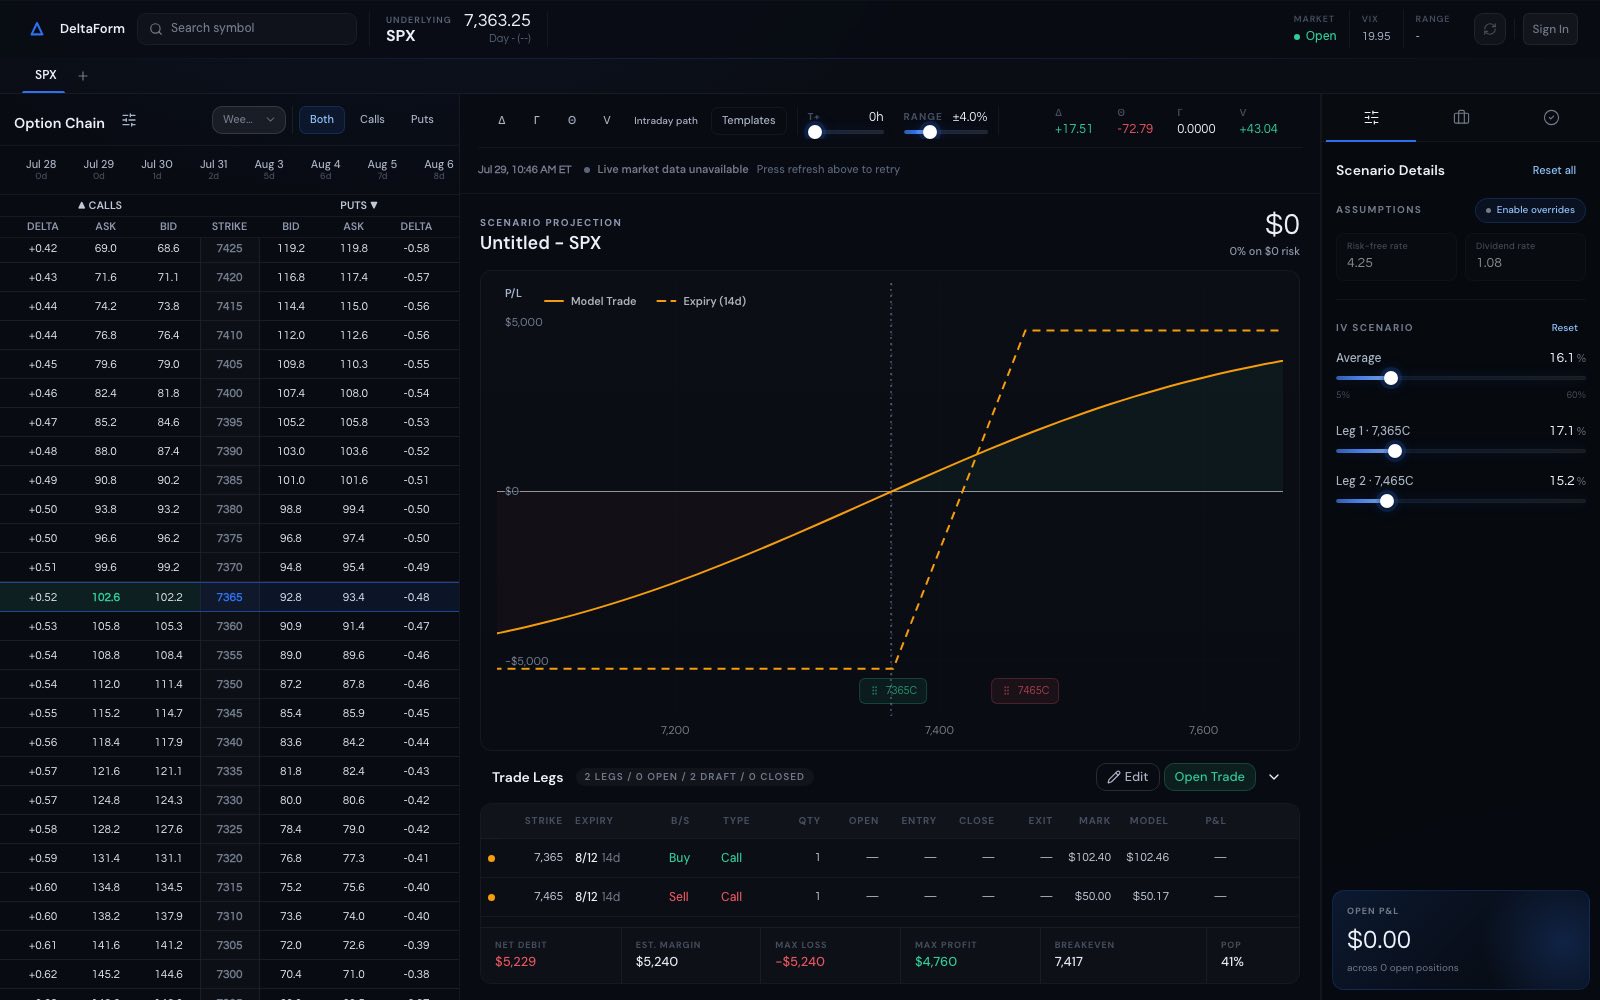Open option chain filter settings icon
Viewport: 1600px width, 1000px height.
[129, 120]
